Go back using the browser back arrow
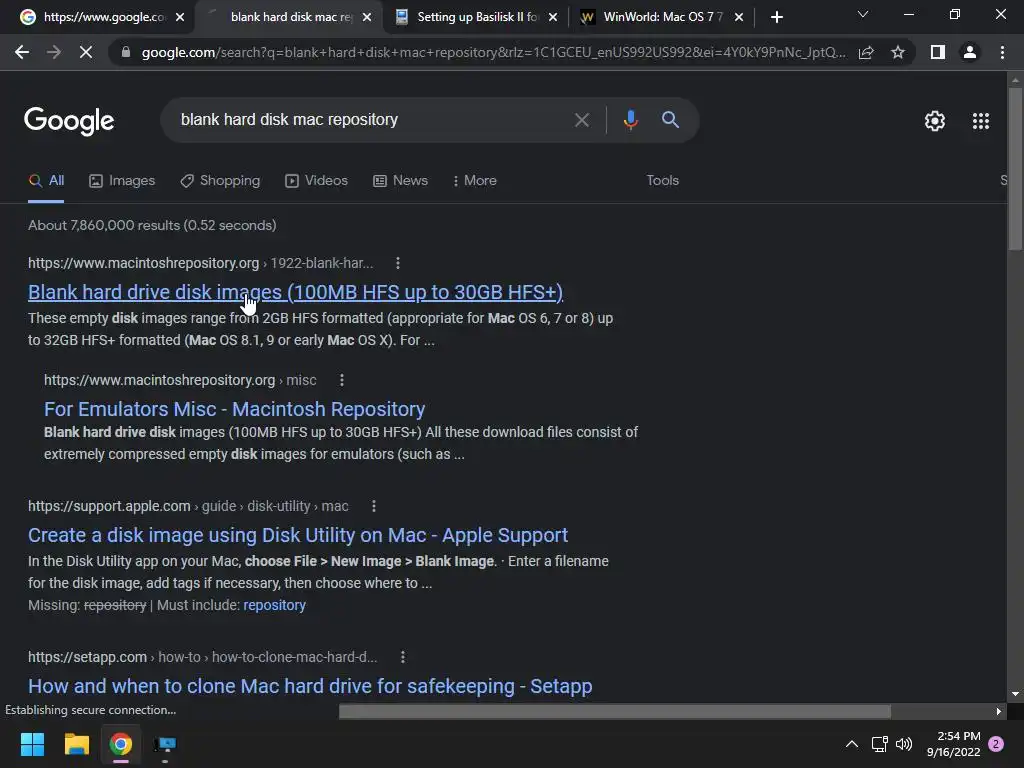The width and height of the screenshot is (1024, 768). [22, 52]
